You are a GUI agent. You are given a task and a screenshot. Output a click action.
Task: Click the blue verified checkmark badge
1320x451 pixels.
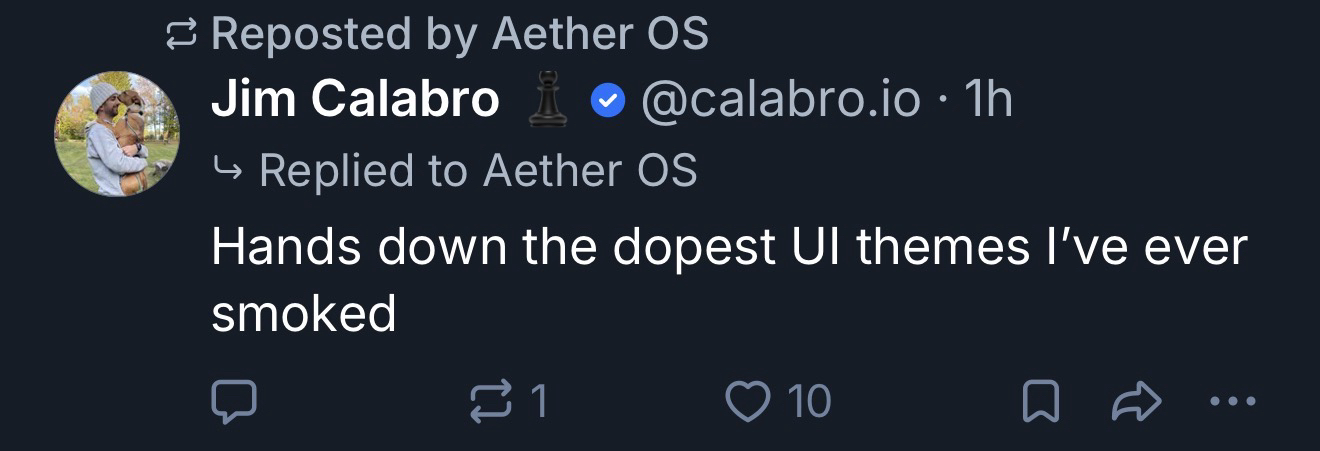click(607, 100)
